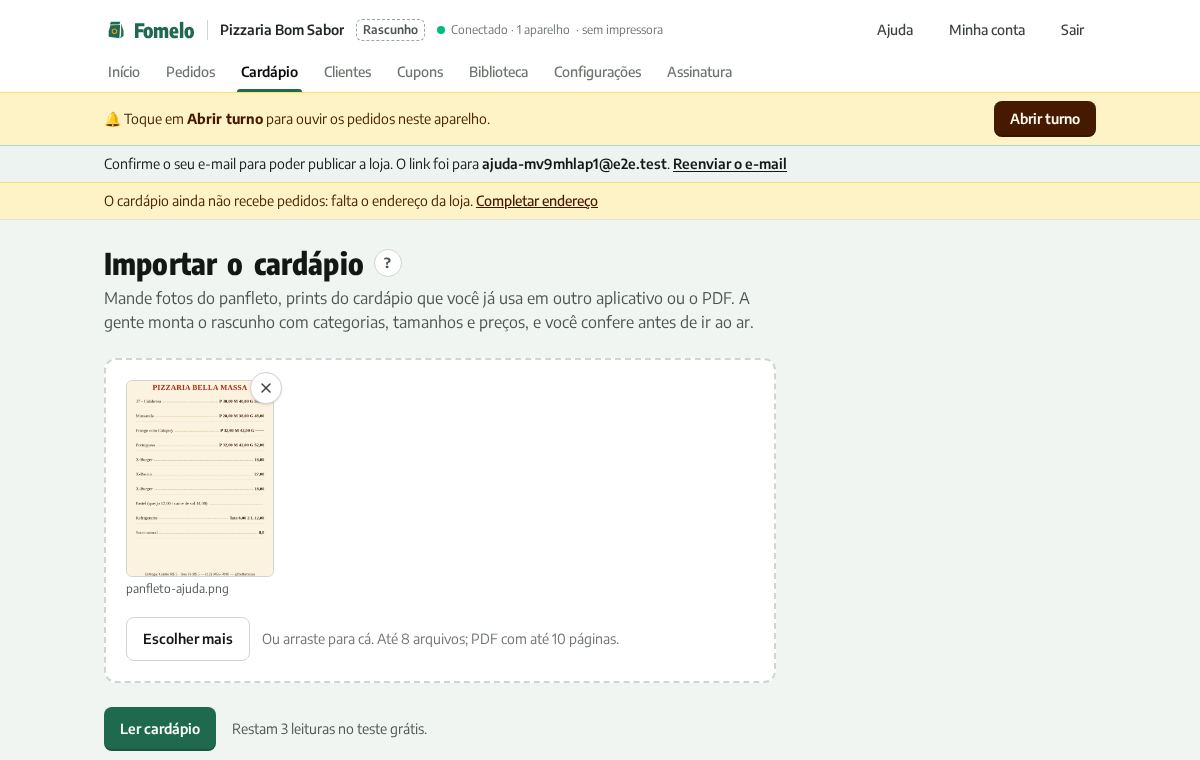Click Sair to log out

point(1072,30)
